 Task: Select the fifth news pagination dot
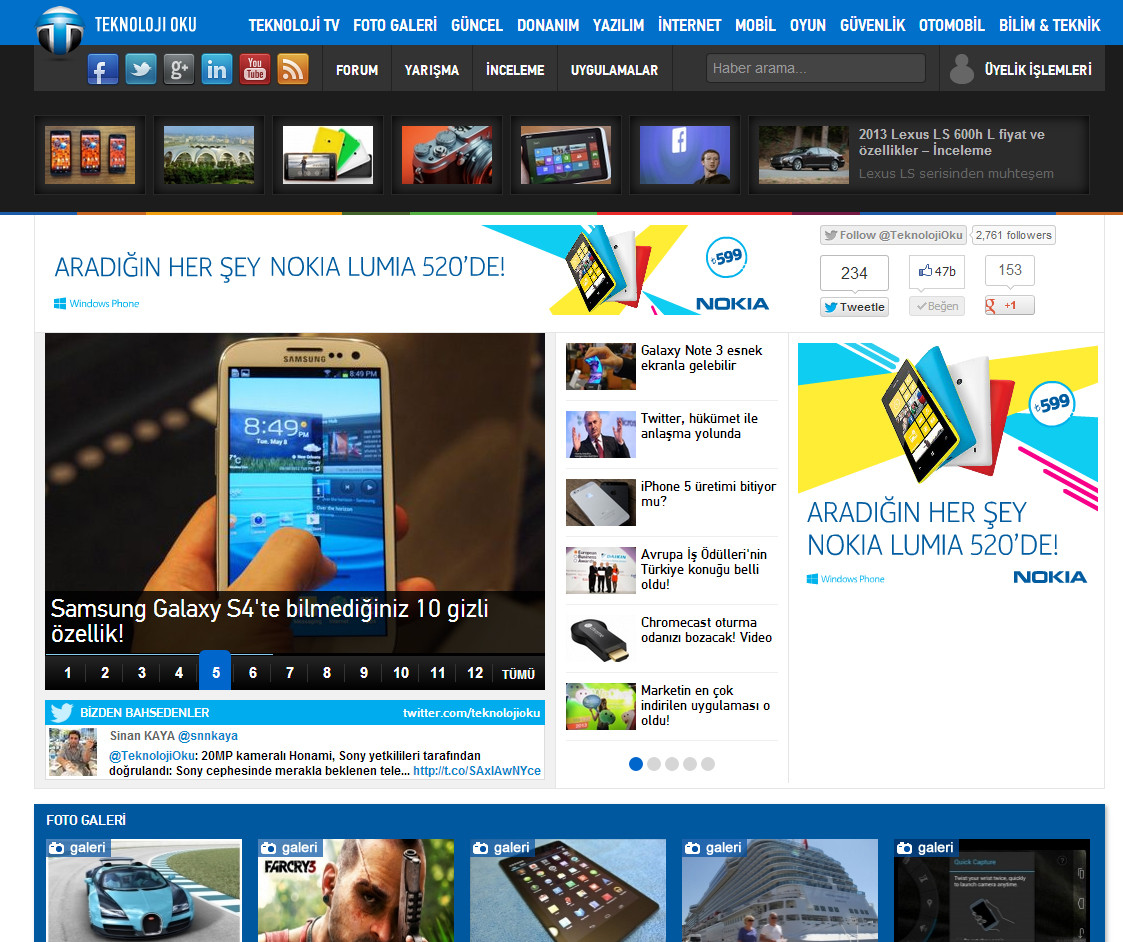coord(708,764)
